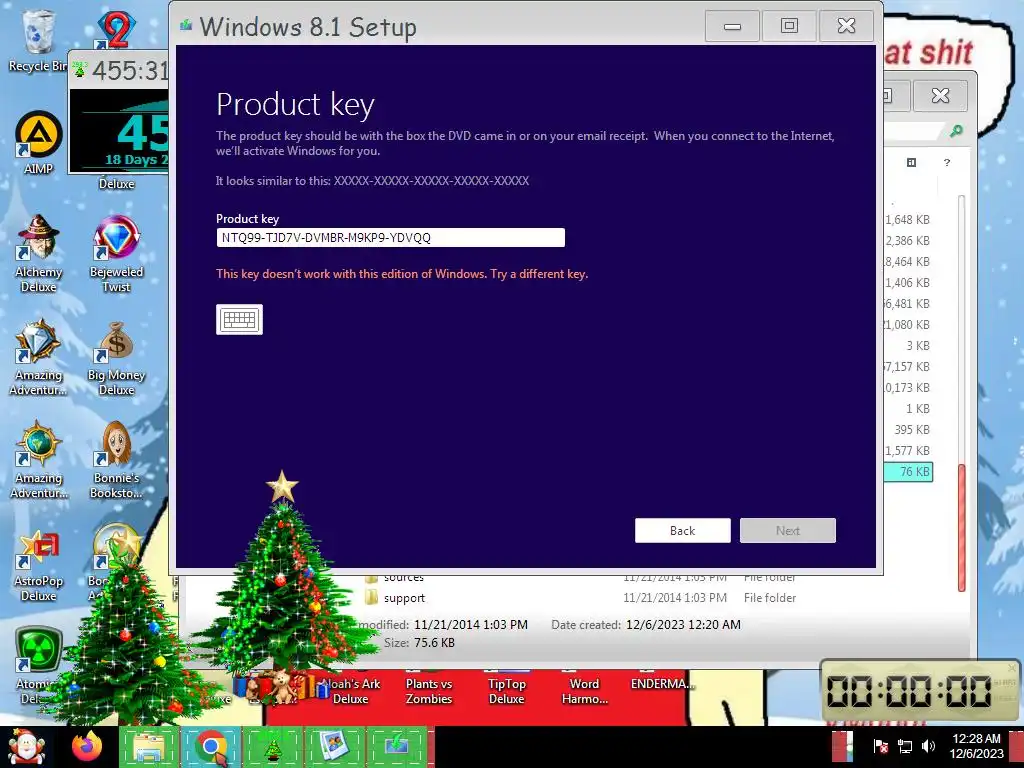Open the volume speaker tray icon
This screenshot has height=768, width=1024.
click(x=928, y=746)
